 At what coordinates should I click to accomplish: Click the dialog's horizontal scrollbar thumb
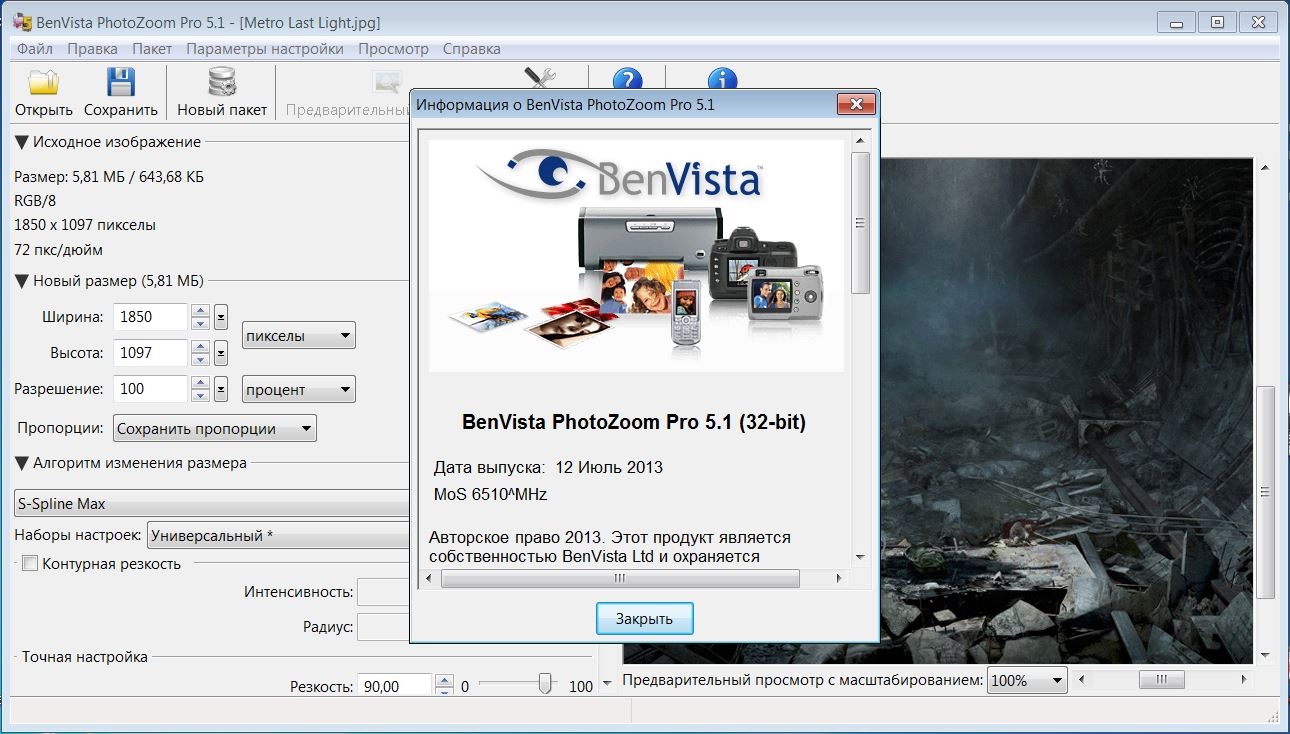click(x=620, y=578)
